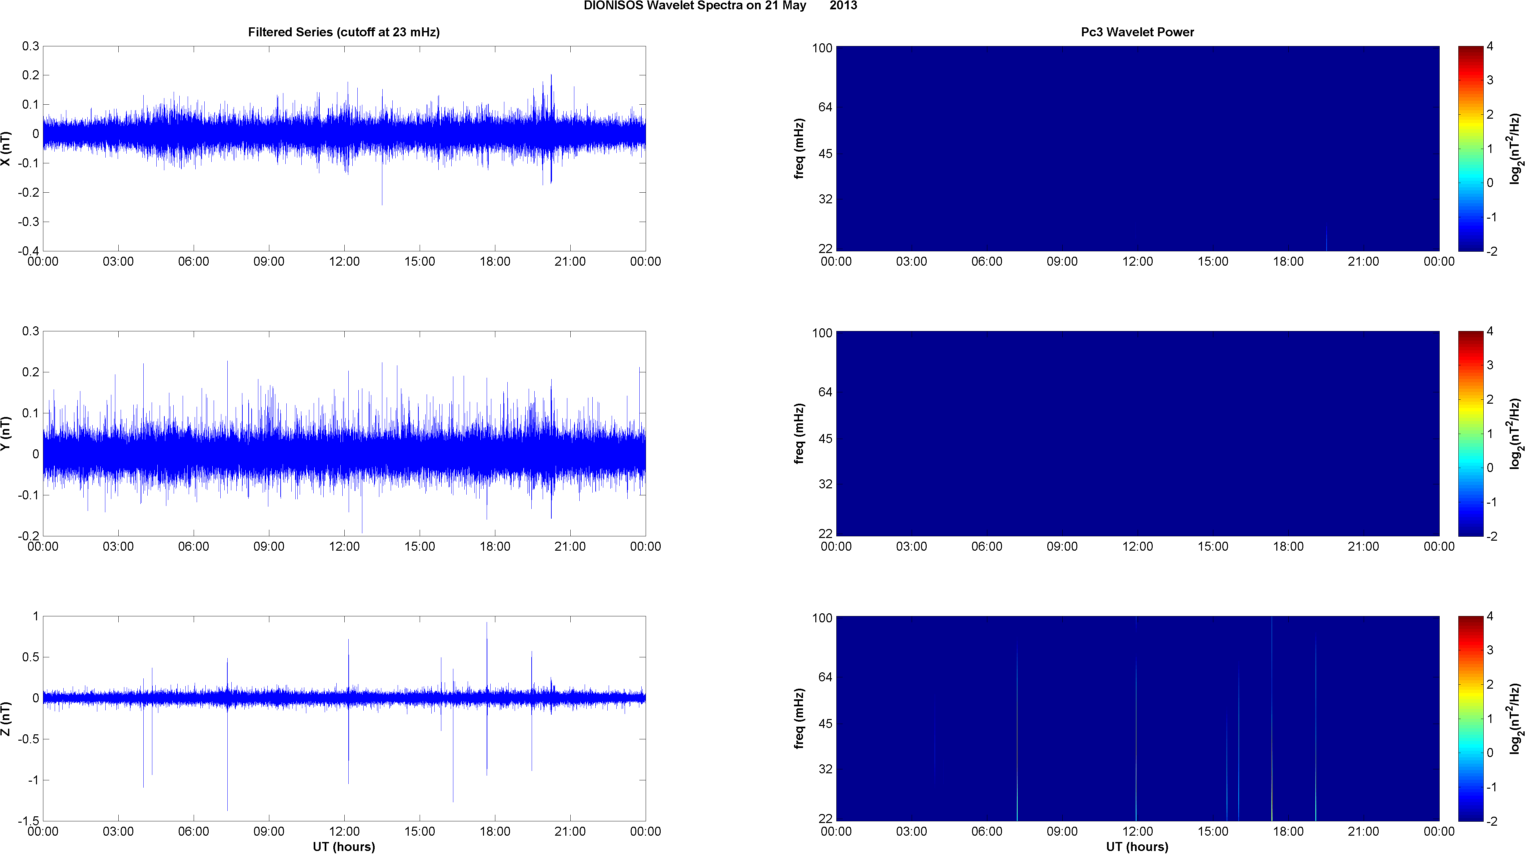
Task: Click 'freq (mHz)' label of the bottom spectrogram
Action: coord(800,719)
